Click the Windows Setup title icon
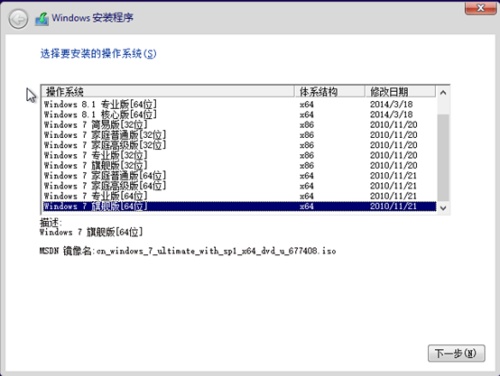Viewport: 500px width, 376px height. tap(42, 19)
